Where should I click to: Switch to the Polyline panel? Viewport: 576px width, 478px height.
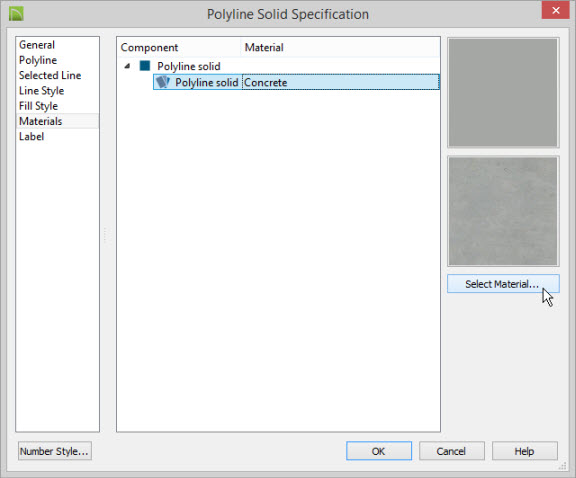38,60
